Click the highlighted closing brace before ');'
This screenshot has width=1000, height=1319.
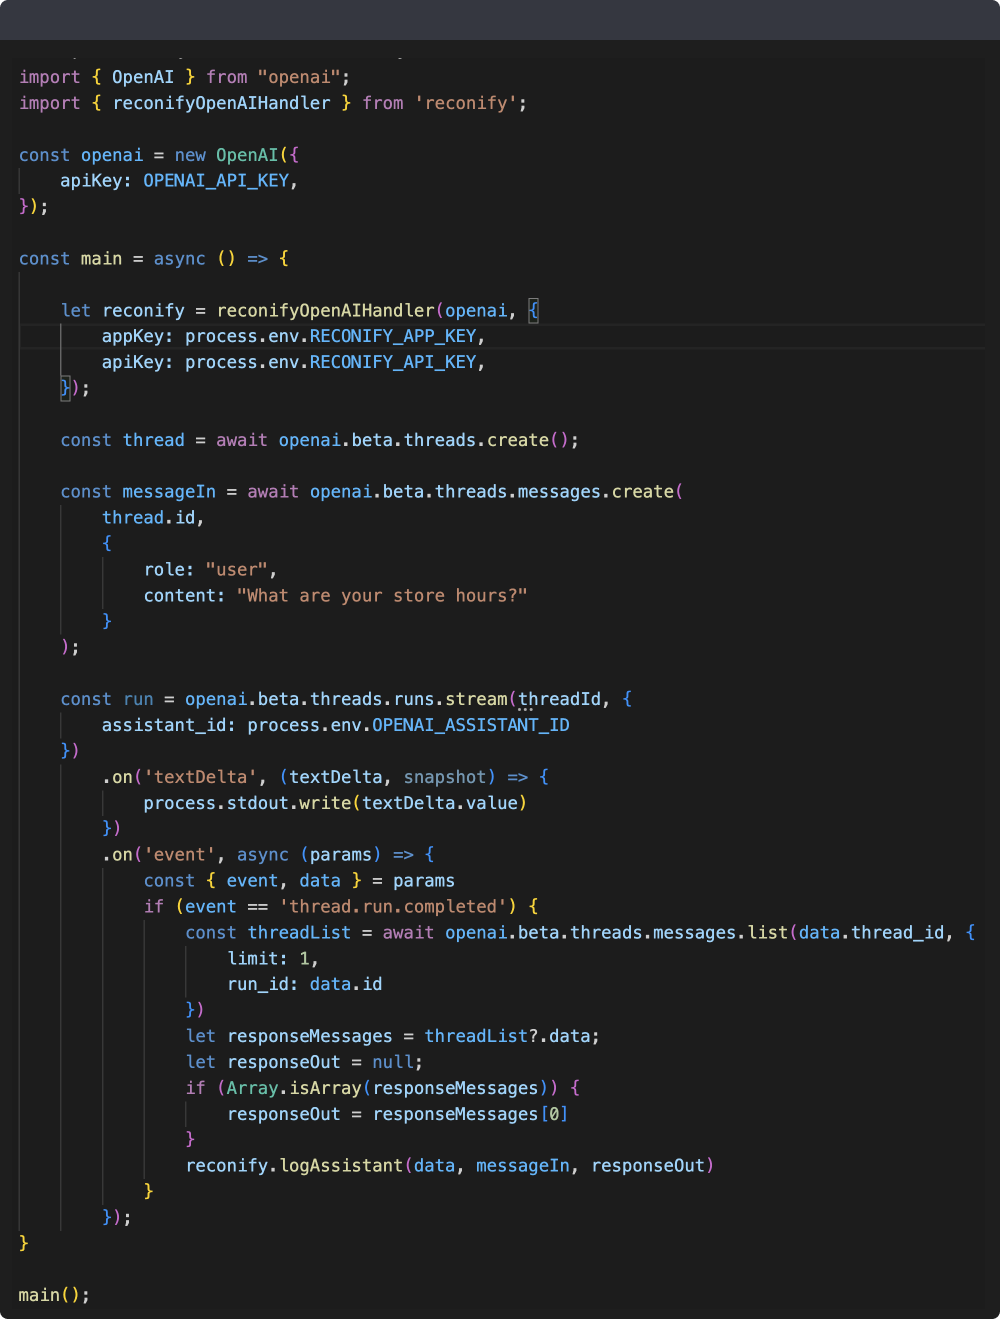[65, 388]
